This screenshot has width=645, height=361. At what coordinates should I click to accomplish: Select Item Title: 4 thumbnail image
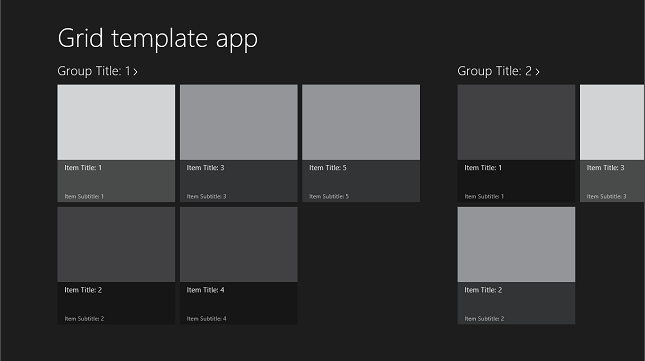point(239,245)
